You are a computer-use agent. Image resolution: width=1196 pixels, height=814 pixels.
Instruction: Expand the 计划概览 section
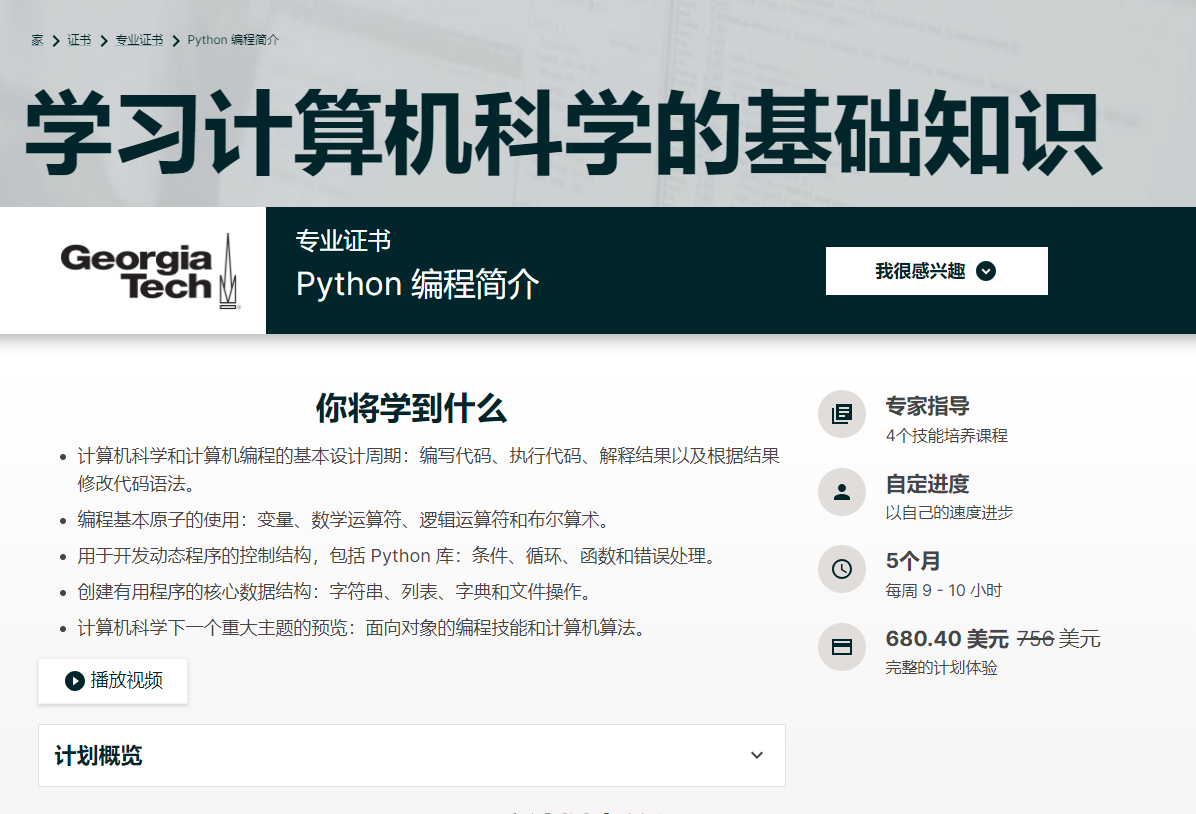(412, 755)
